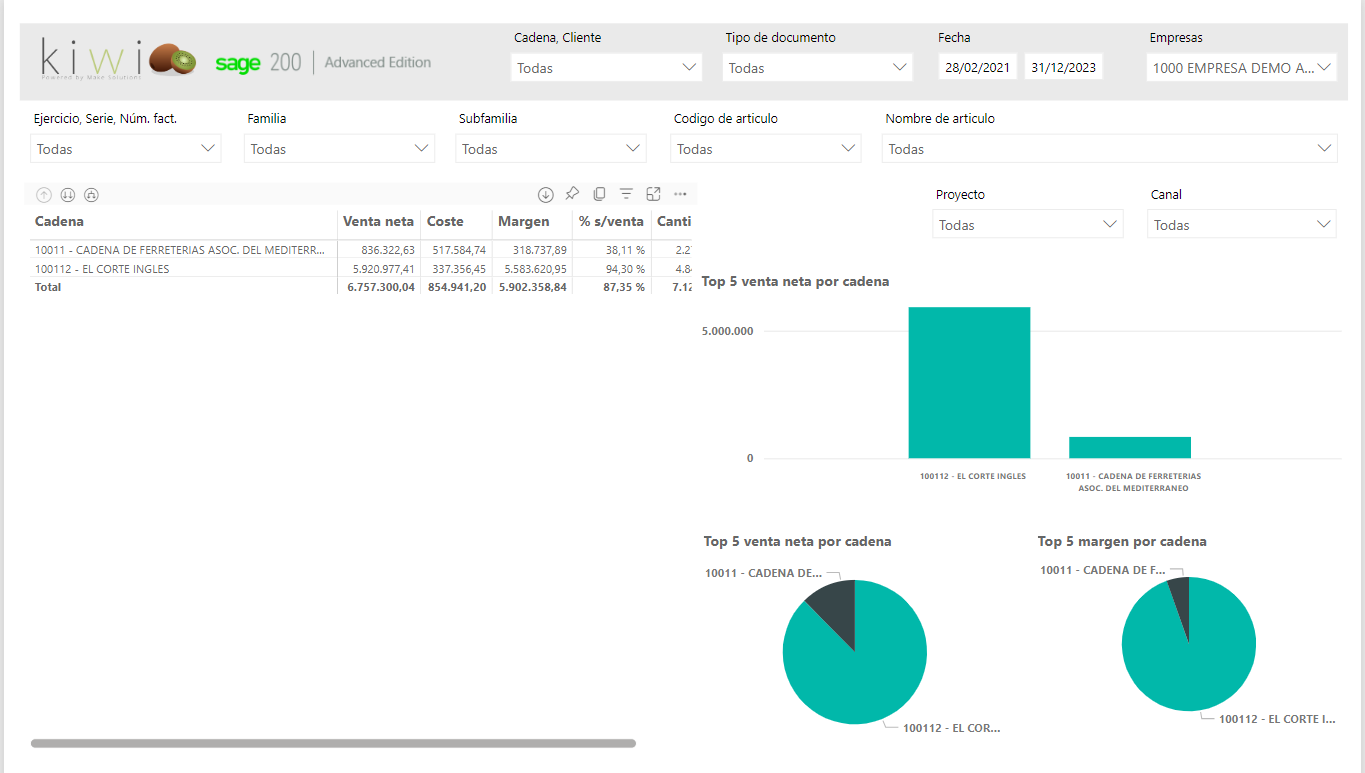Open the Cadena, Cliente dropdown
The height and width of the screenshot is (773, 1365).
[x=606, y=68]
